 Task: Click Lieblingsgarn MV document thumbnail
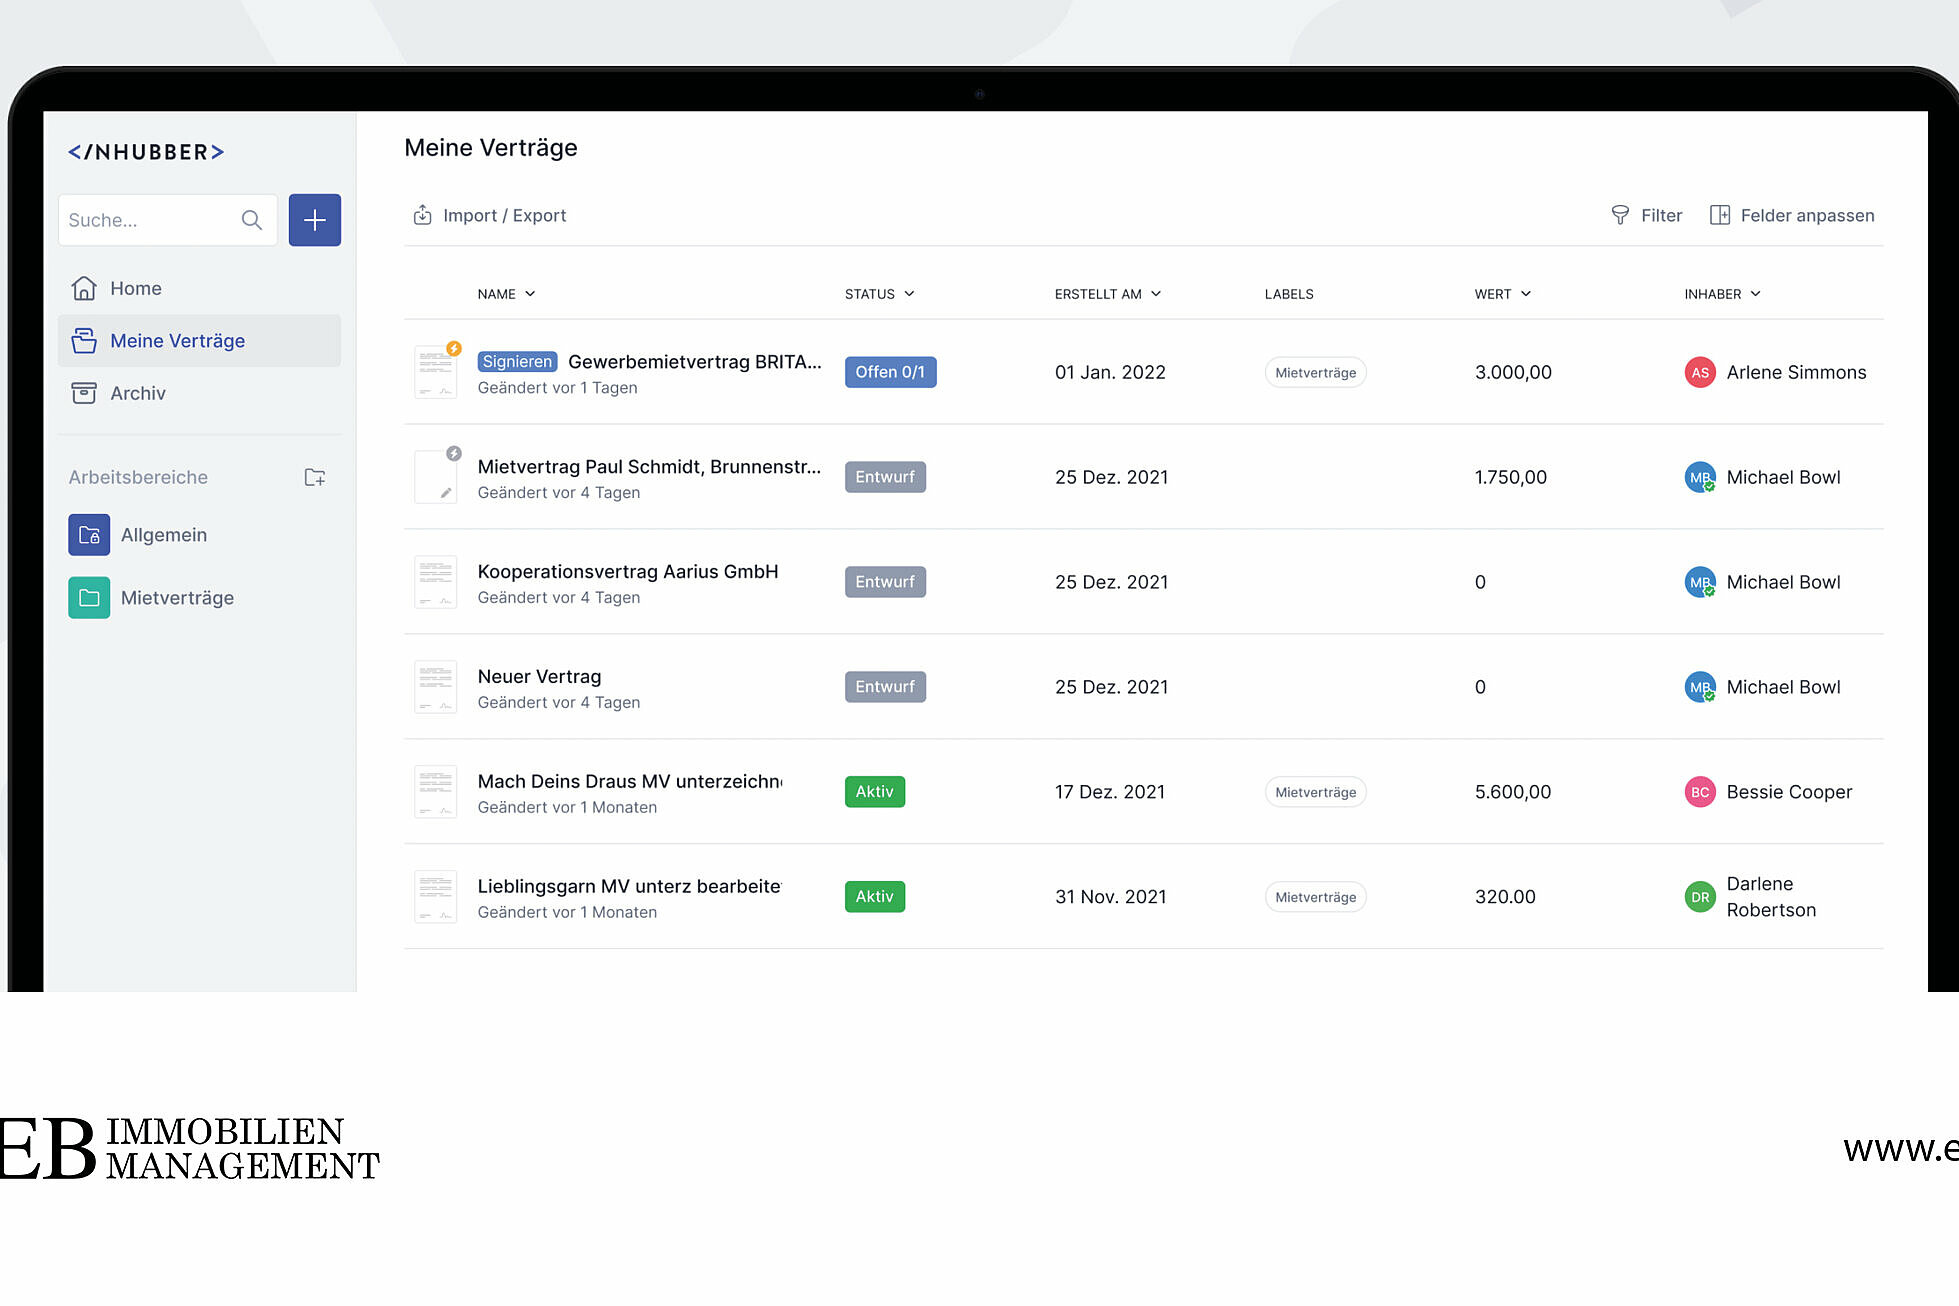click(436, 897)
